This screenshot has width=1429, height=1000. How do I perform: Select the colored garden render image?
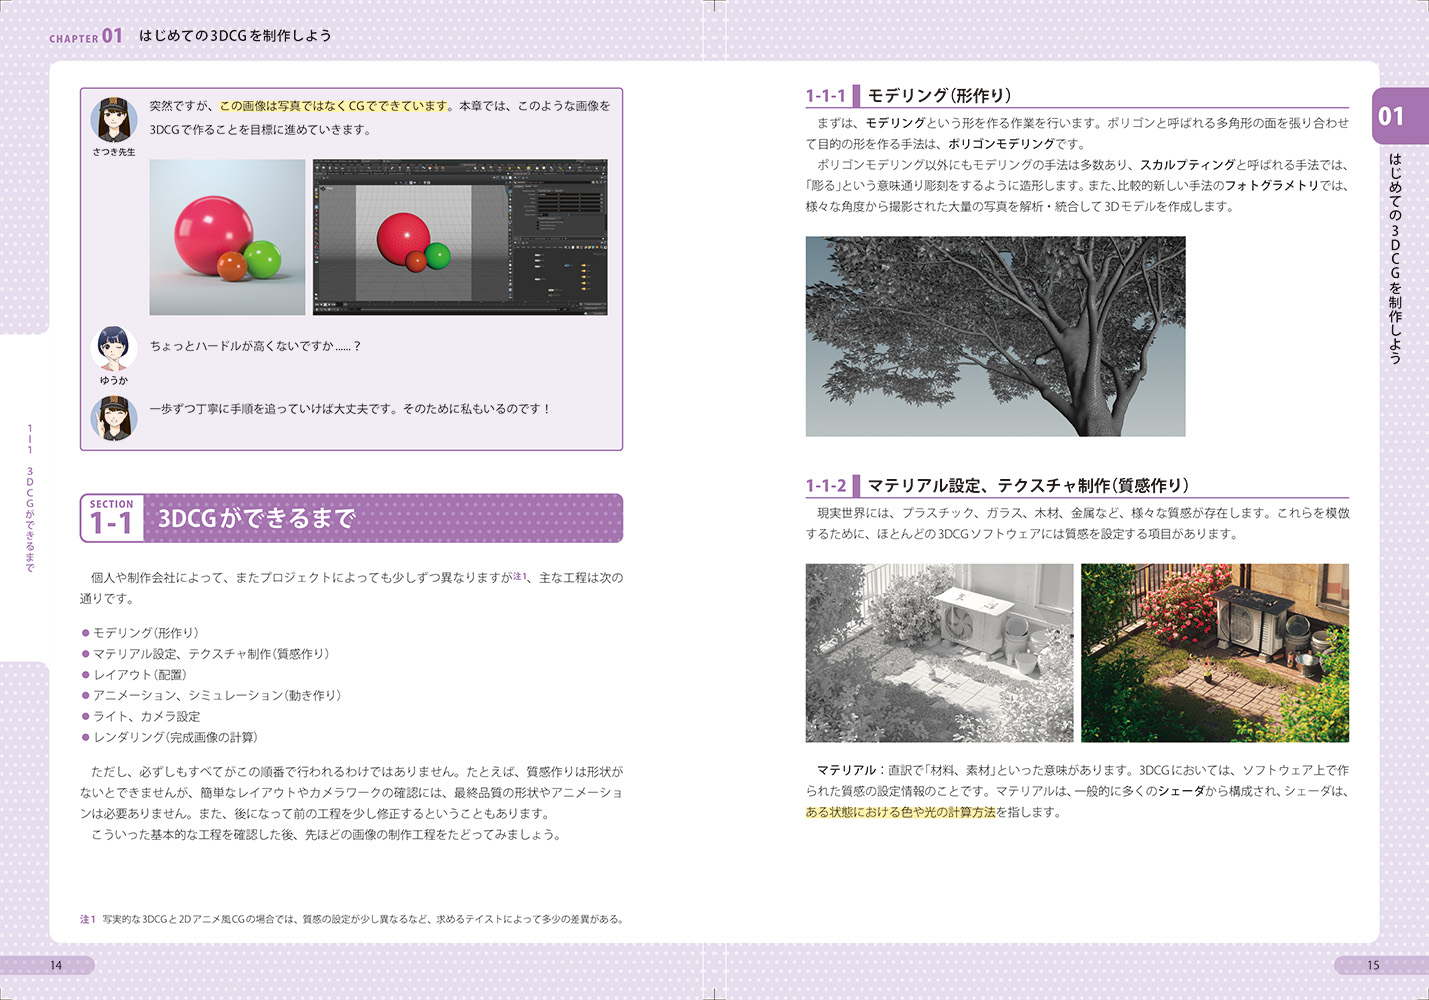coord(1214,652)
